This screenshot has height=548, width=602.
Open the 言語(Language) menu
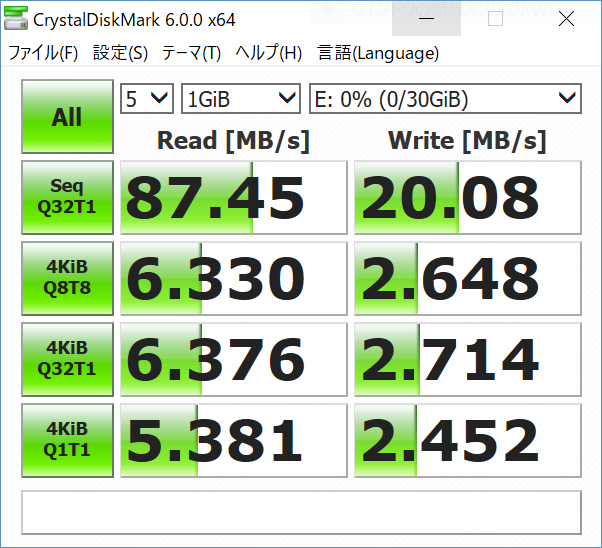[378, 54]
